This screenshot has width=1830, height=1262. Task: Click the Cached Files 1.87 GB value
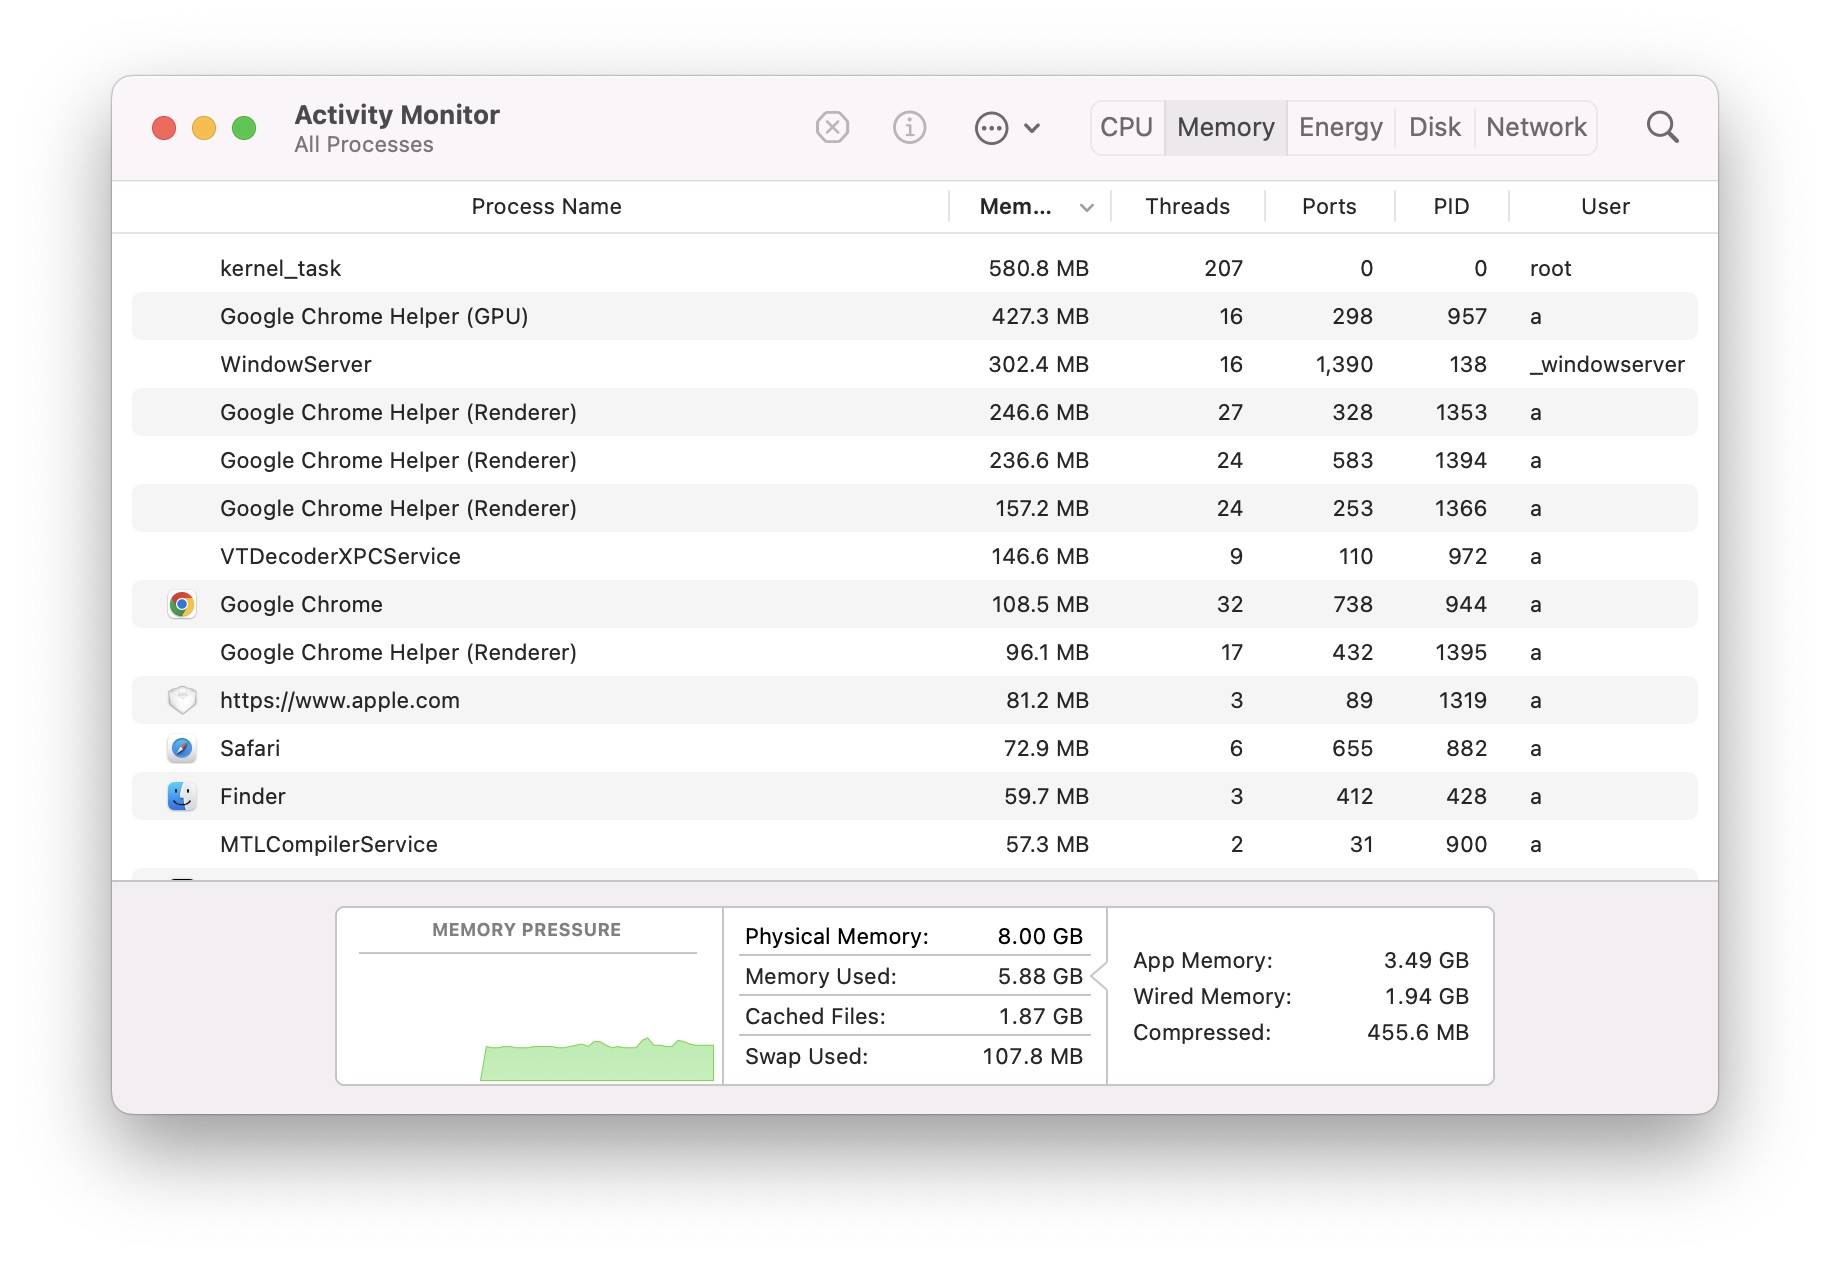(1040, 1016)
